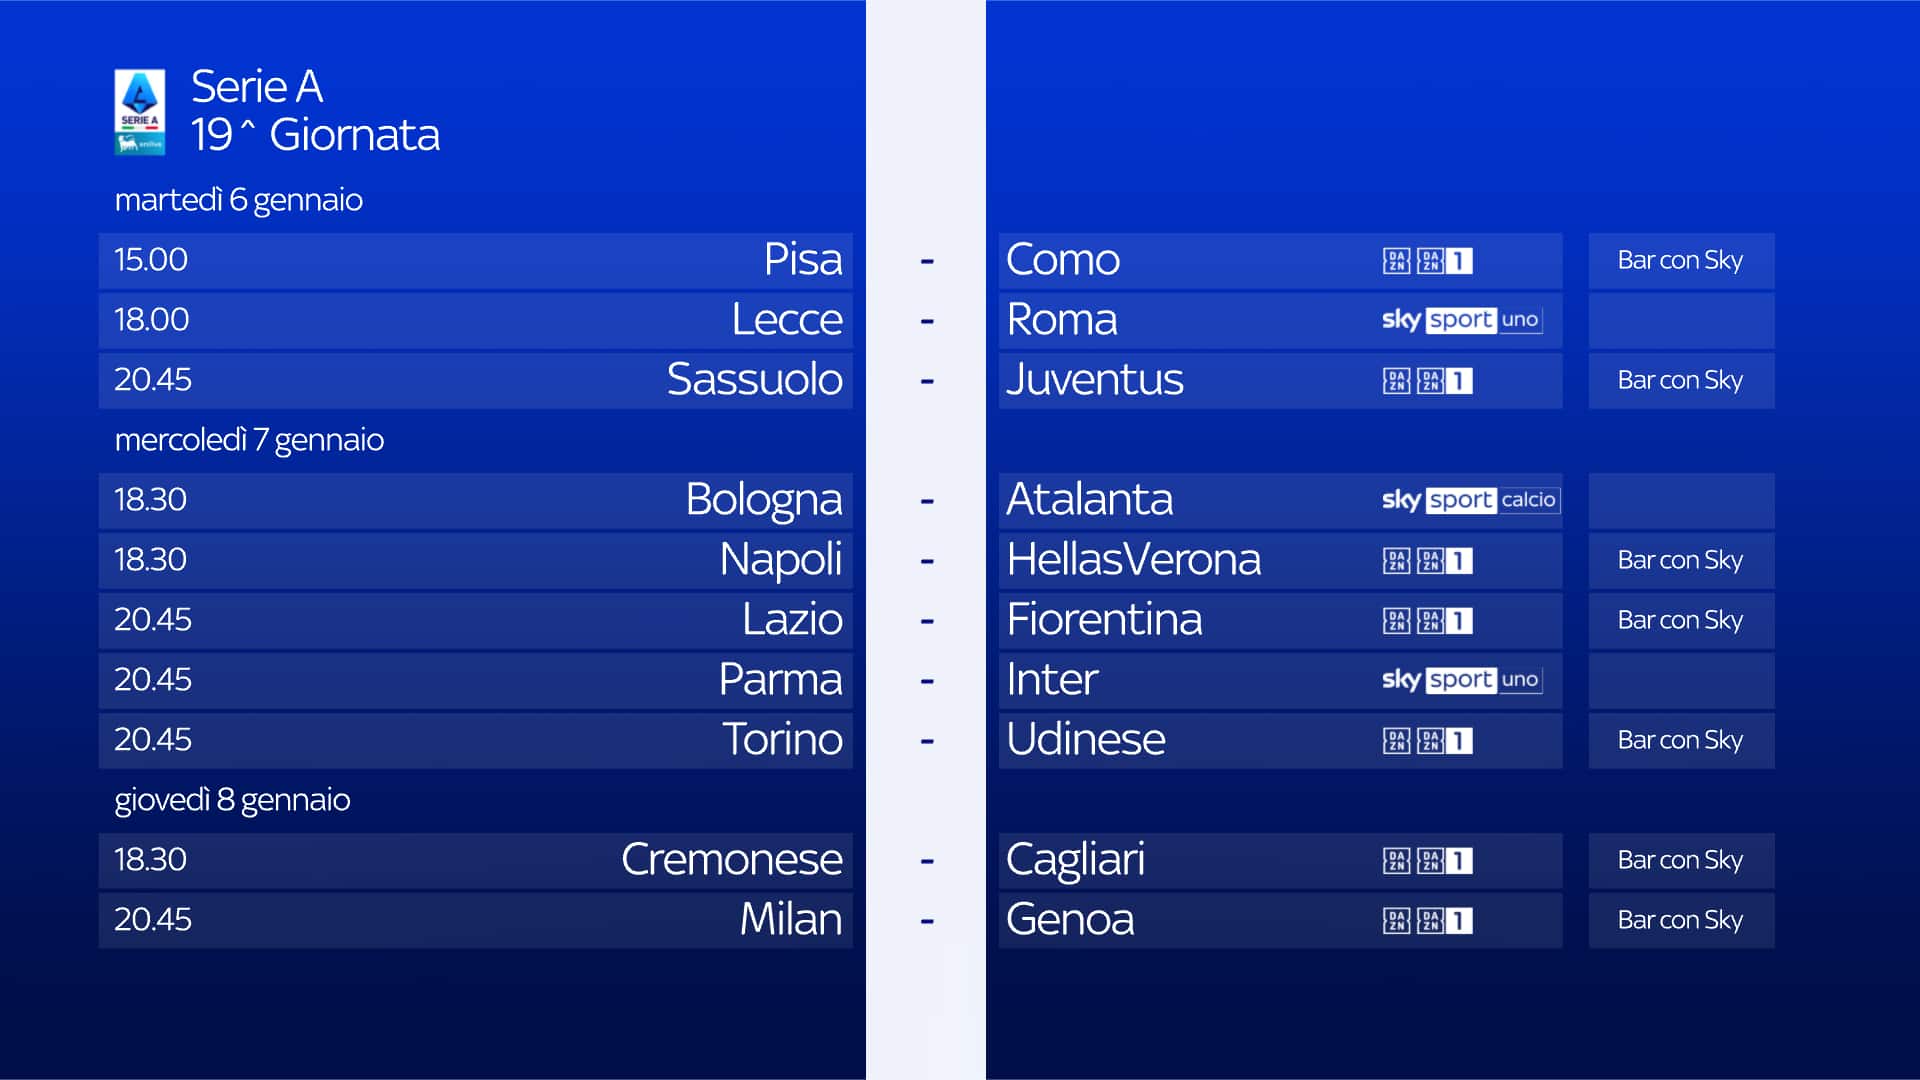Select the giovedì 8 gennaio date heading
Screen dimensions: 1920x1080
232,800
